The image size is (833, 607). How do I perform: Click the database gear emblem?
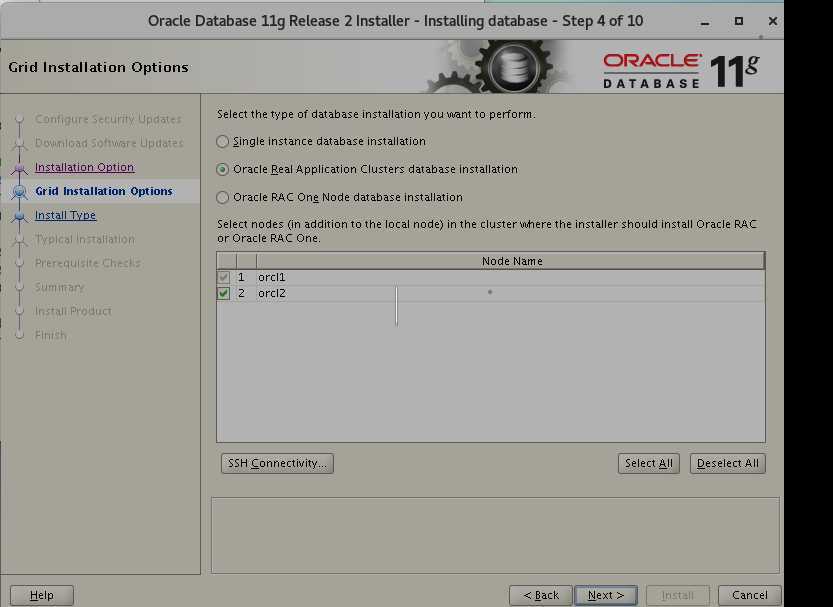point(512,67)
